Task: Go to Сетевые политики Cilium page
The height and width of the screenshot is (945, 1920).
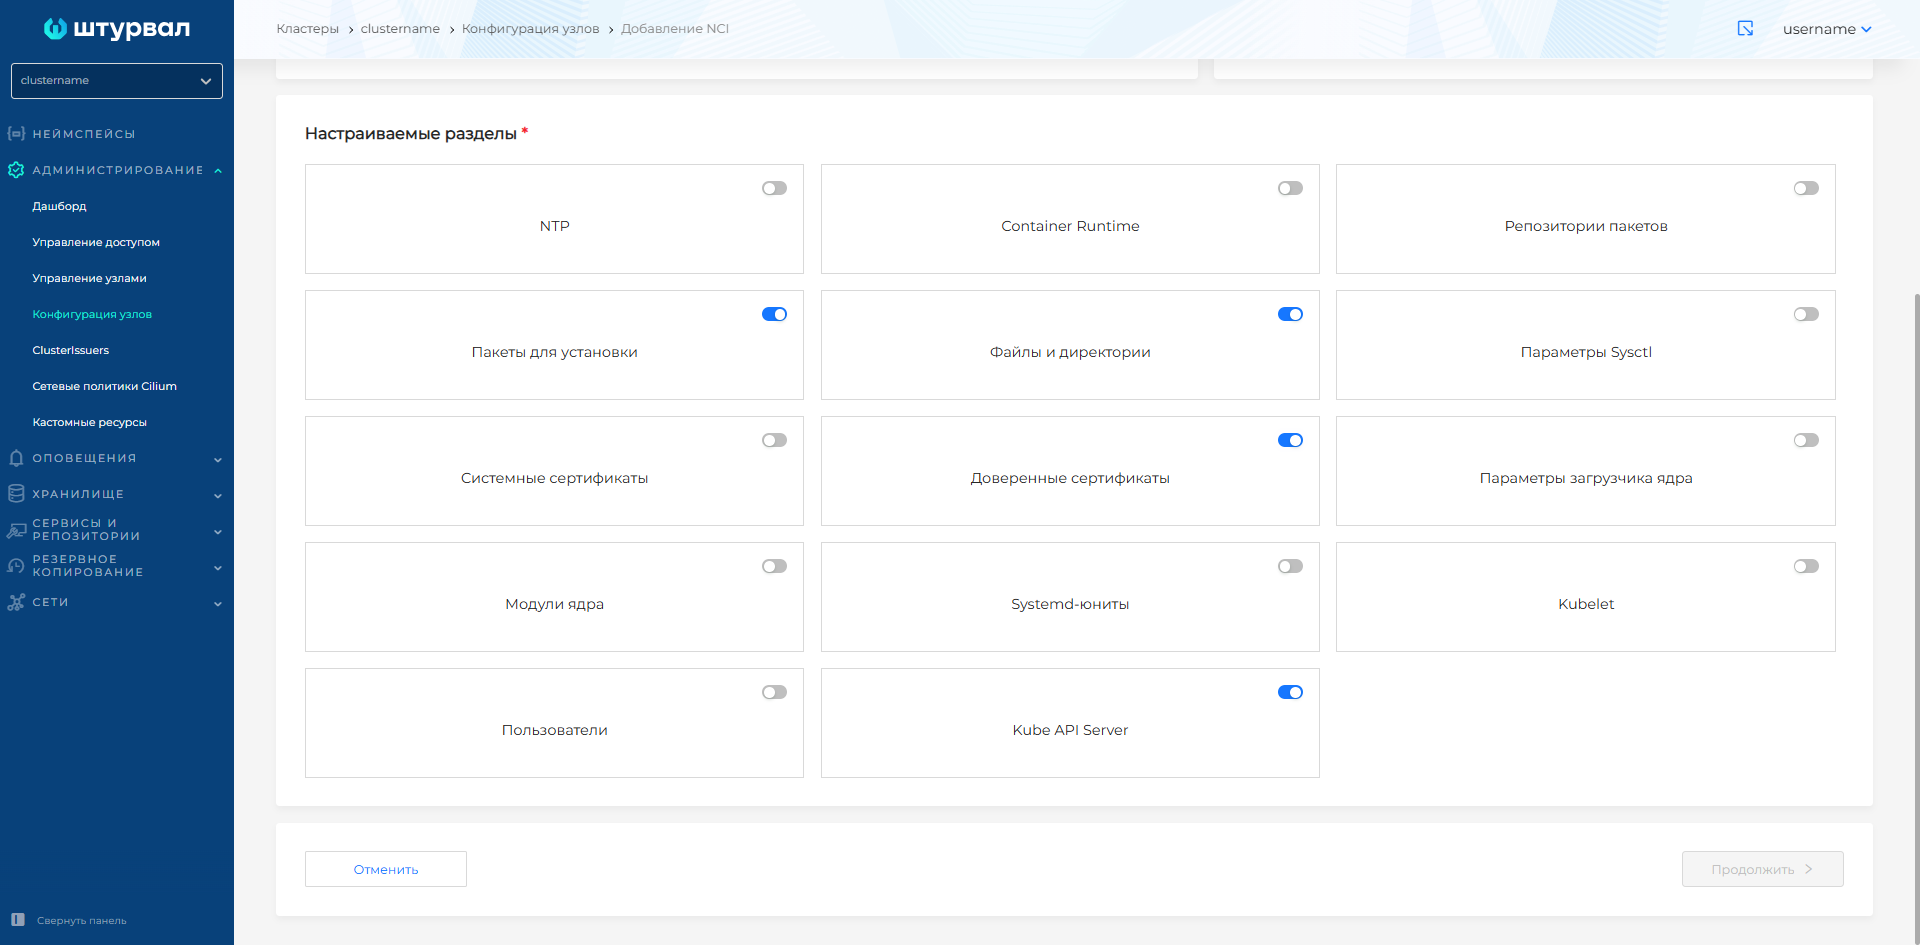Action: (104, 386)
